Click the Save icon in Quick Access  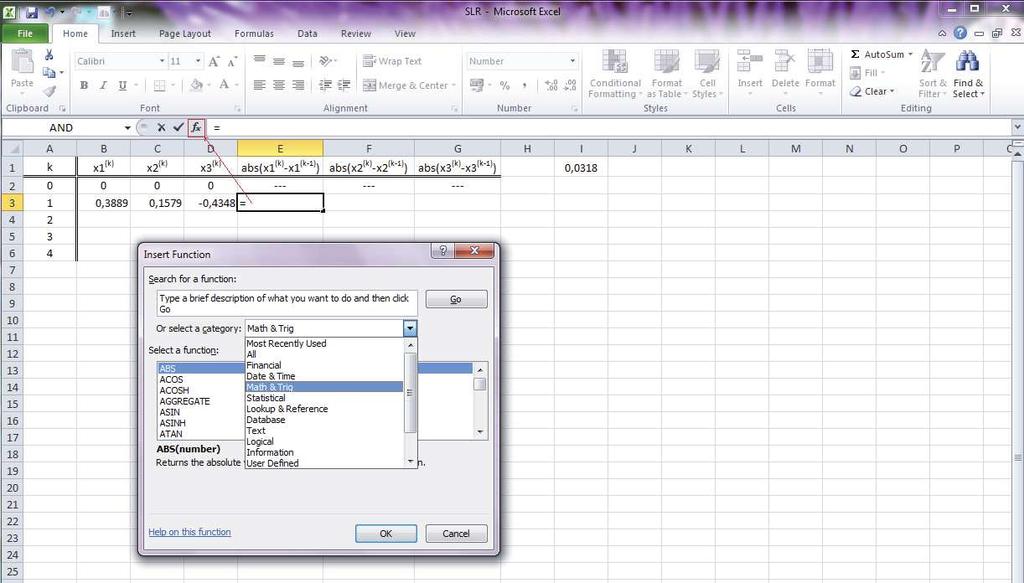[x=31, y=12]
